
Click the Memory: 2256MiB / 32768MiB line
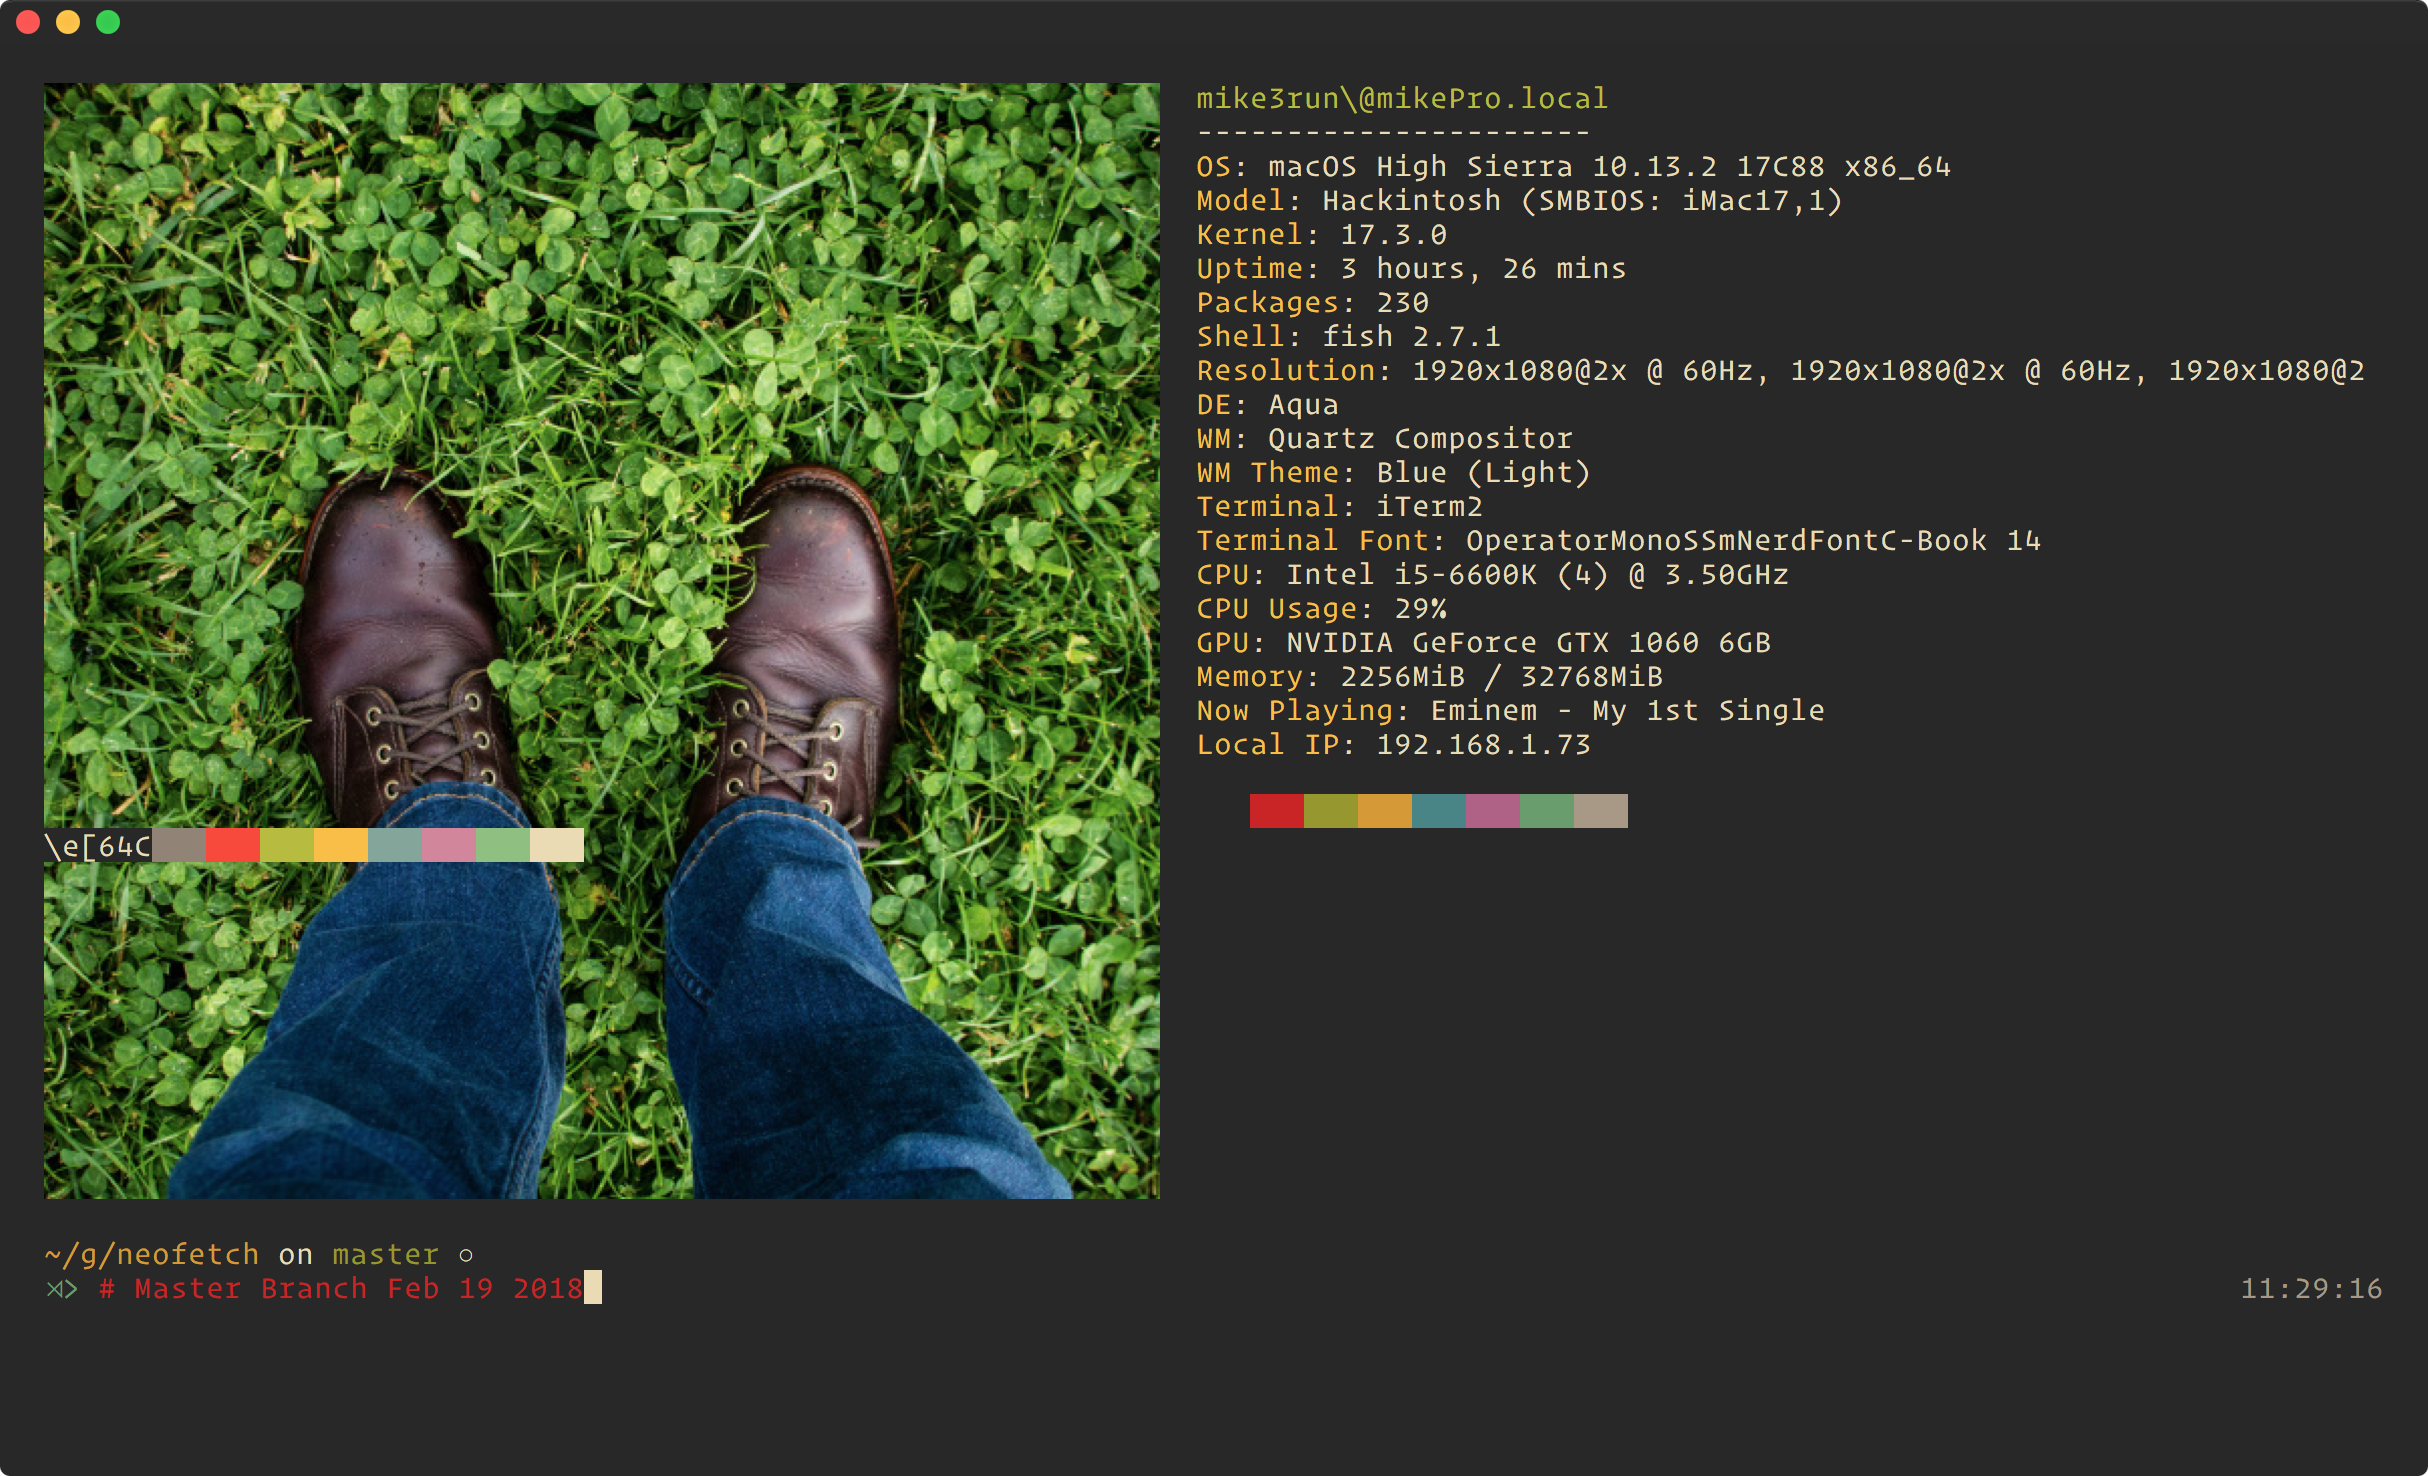pyautogui.click(x=1430, y=676)
